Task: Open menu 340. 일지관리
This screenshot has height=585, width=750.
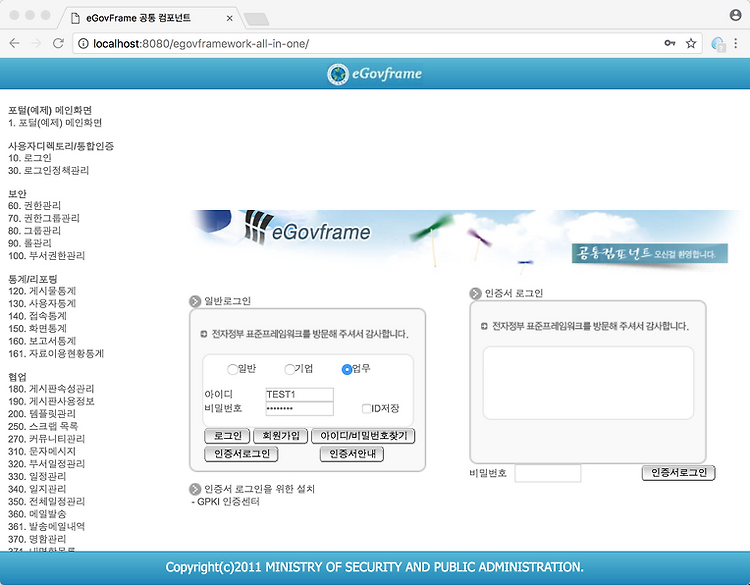Action: point(37,489)
